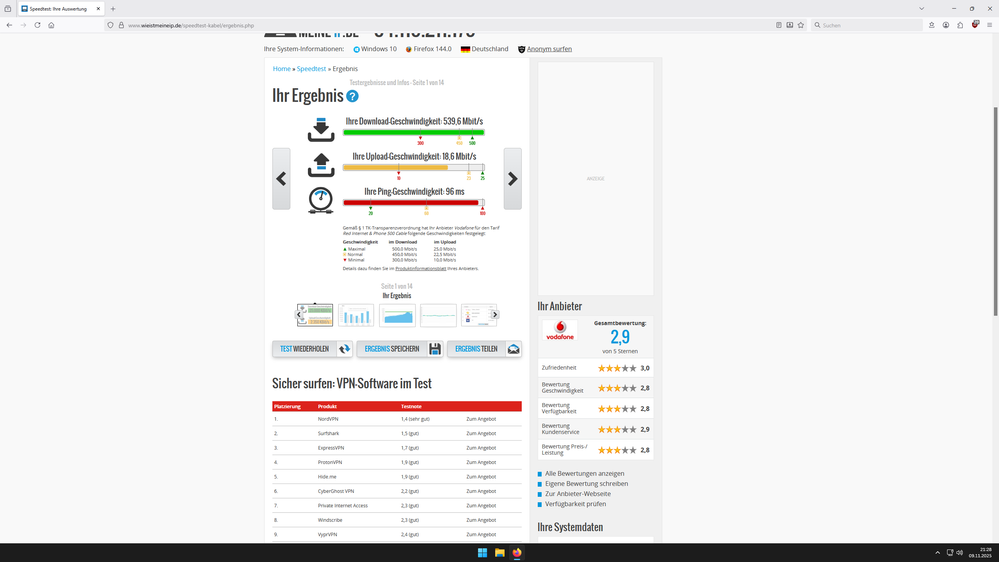Screen dimensions: 999x562
Task: Click the Vodafone provider logo
Action: (560, 331)
